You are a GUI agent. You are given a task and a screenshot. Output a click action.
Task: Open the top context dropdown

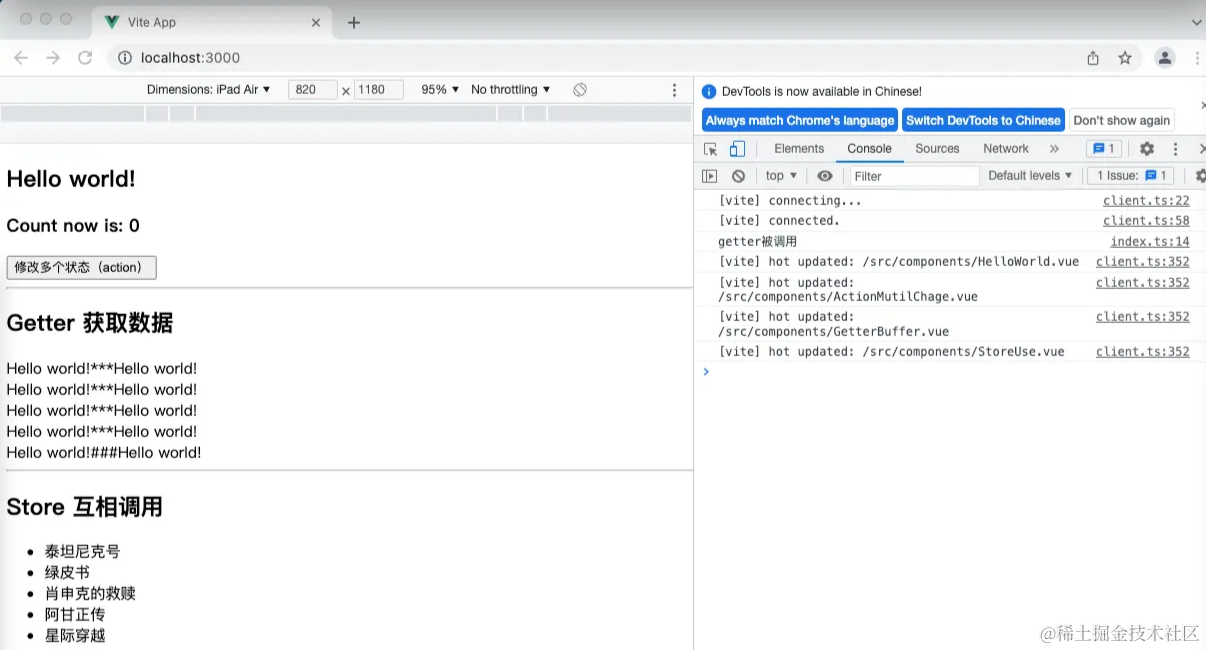tap(781, 176)
